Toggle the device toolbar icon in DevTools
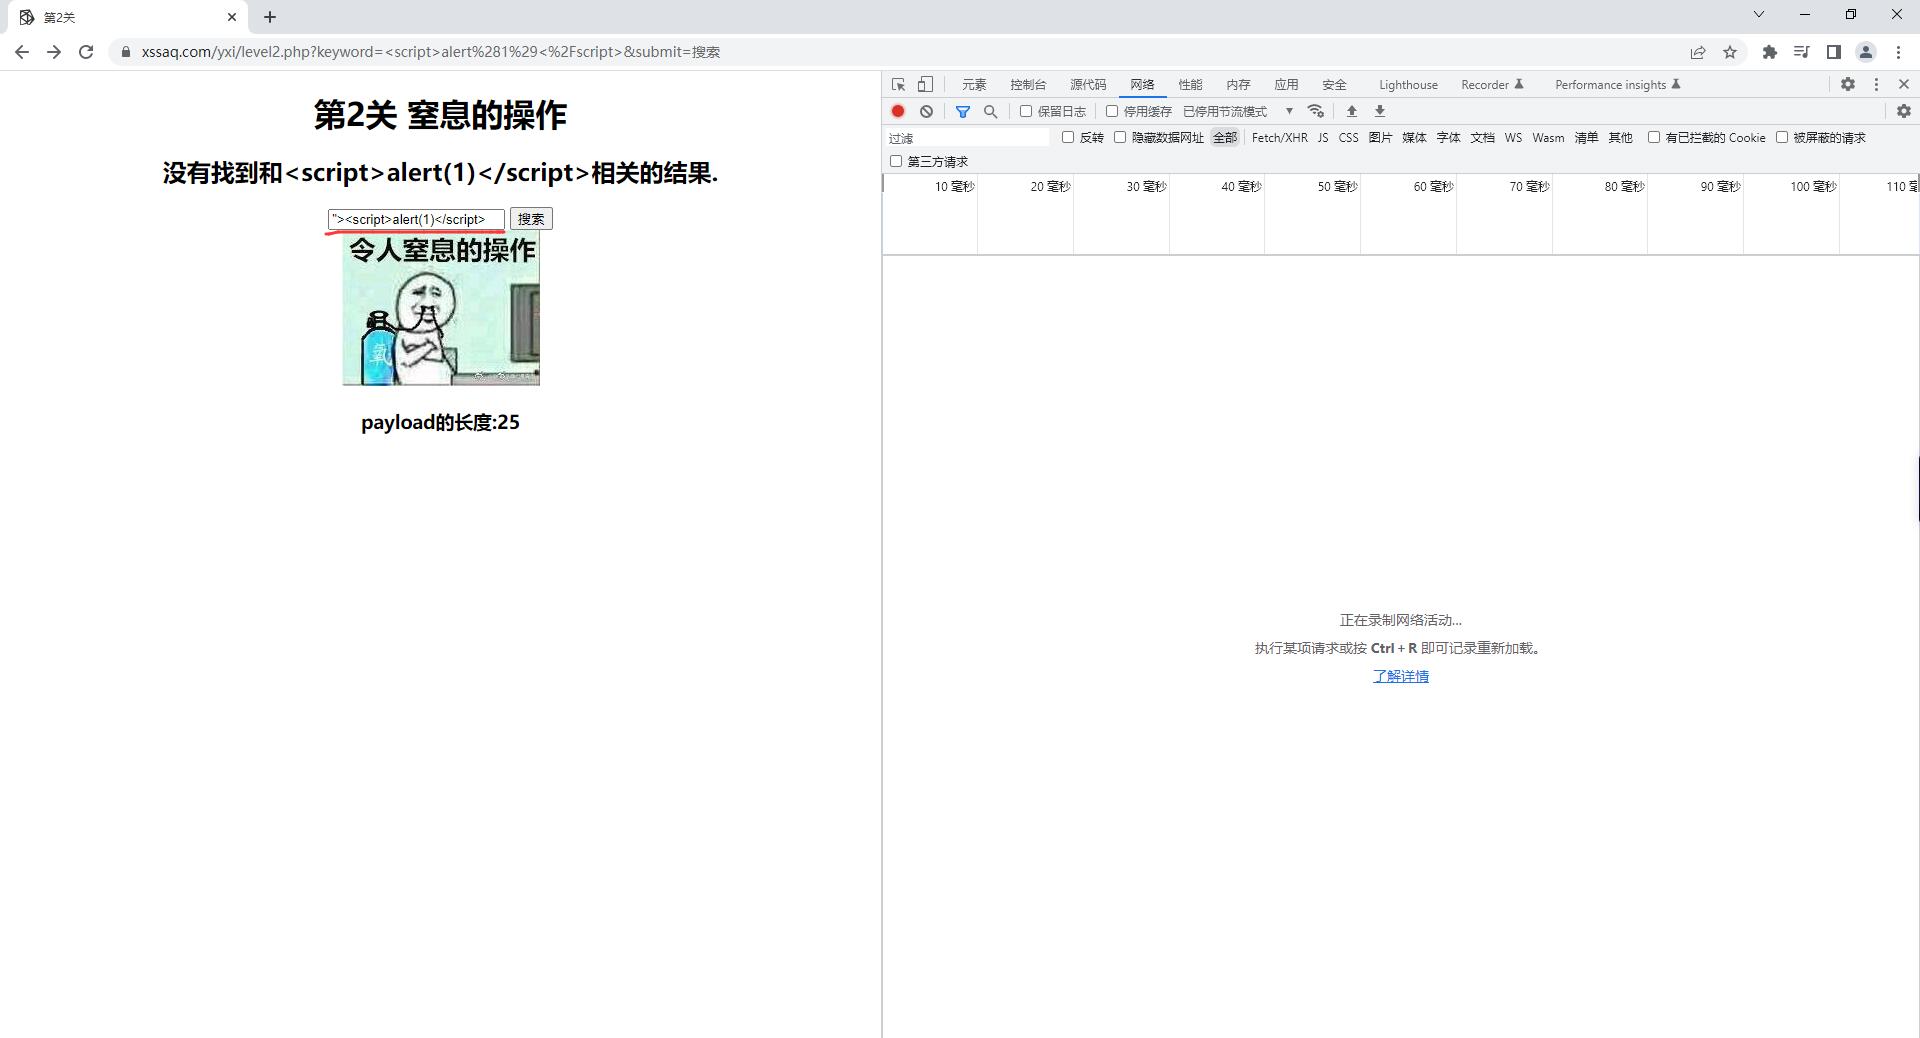 (x=926, y=85)
